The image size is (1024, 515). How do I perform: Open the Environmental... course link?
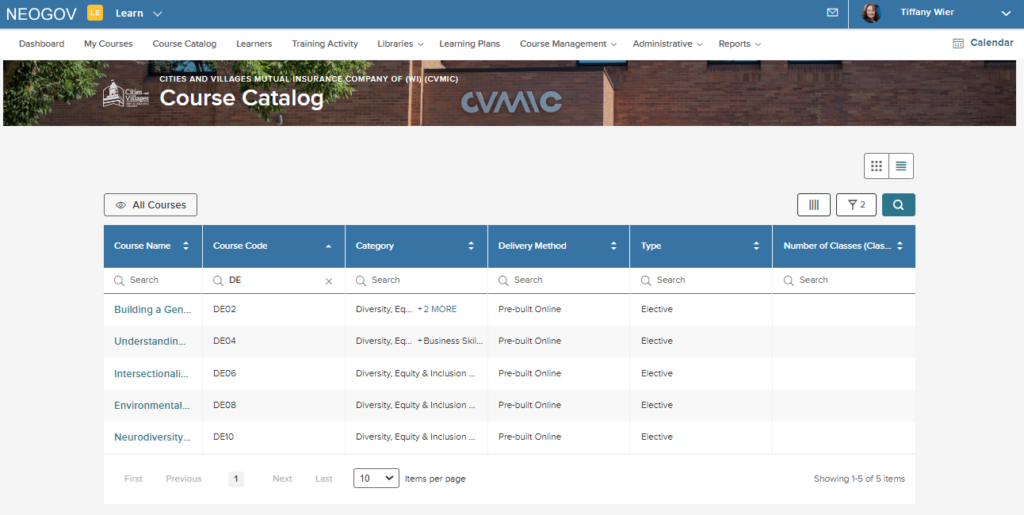click(152, 405)
